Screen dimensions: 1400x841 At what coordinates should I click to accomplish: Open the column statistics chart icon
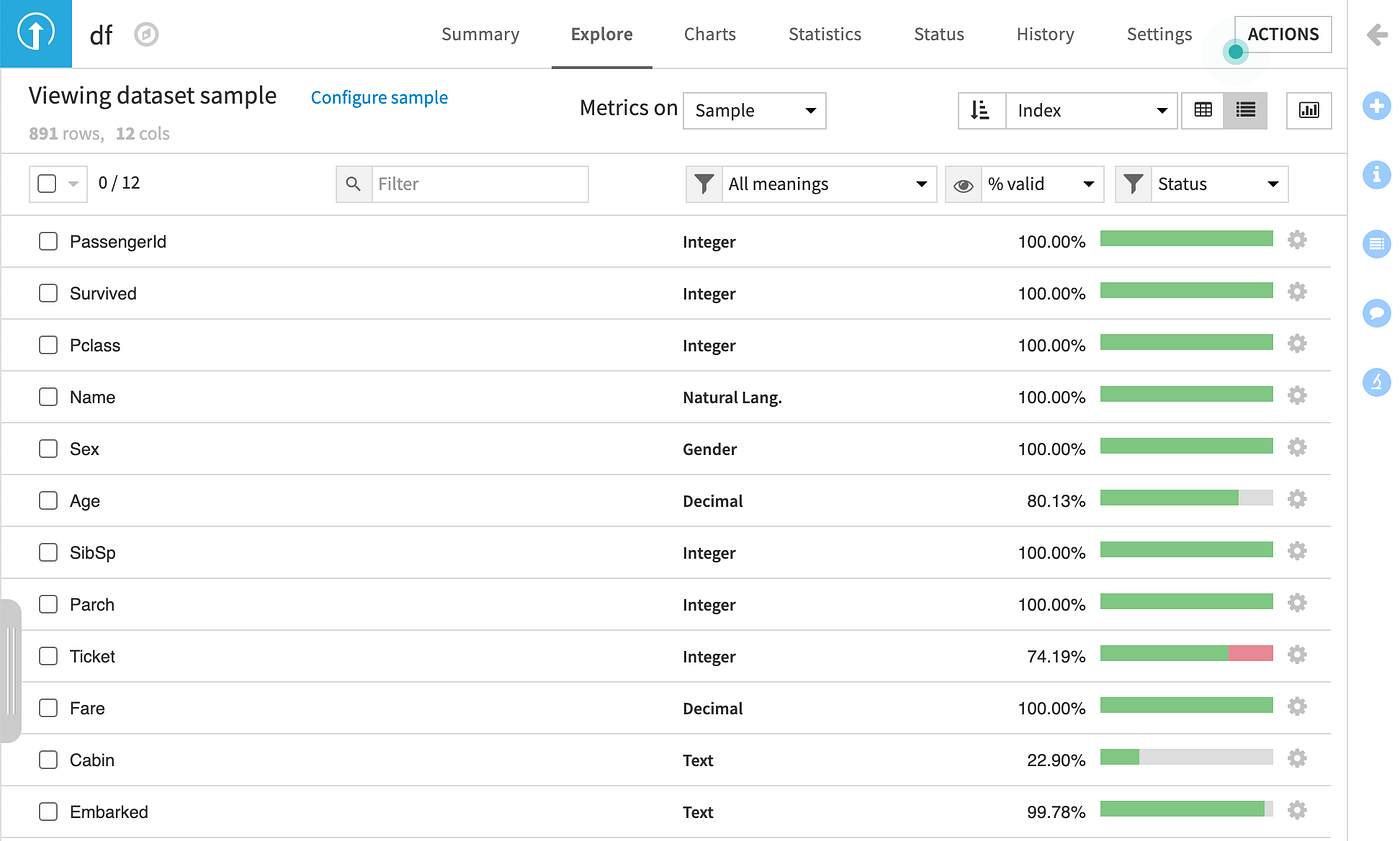pyautogui.click(x=1309, y=110)
